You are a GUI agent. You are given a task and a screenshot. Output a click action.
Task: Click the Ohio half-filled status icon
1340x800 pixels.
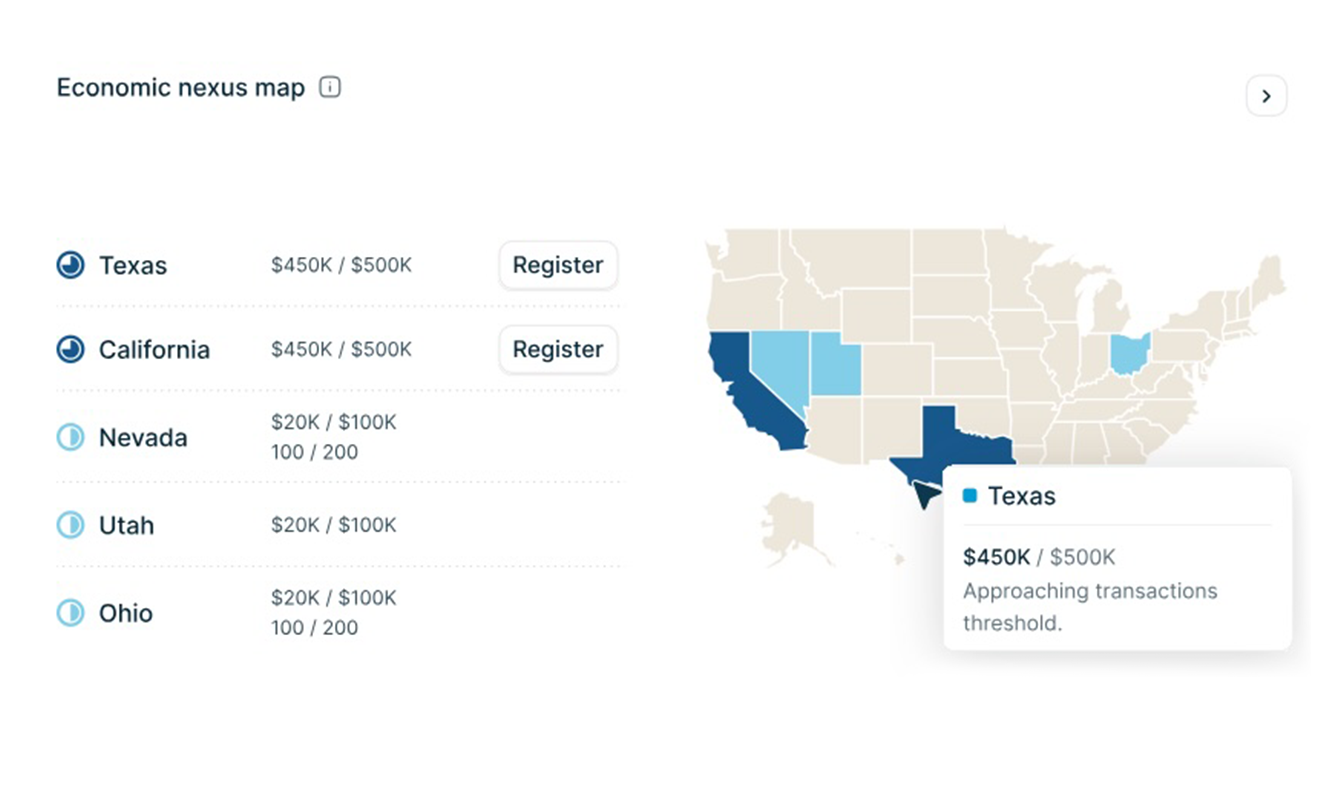(70, 613)
